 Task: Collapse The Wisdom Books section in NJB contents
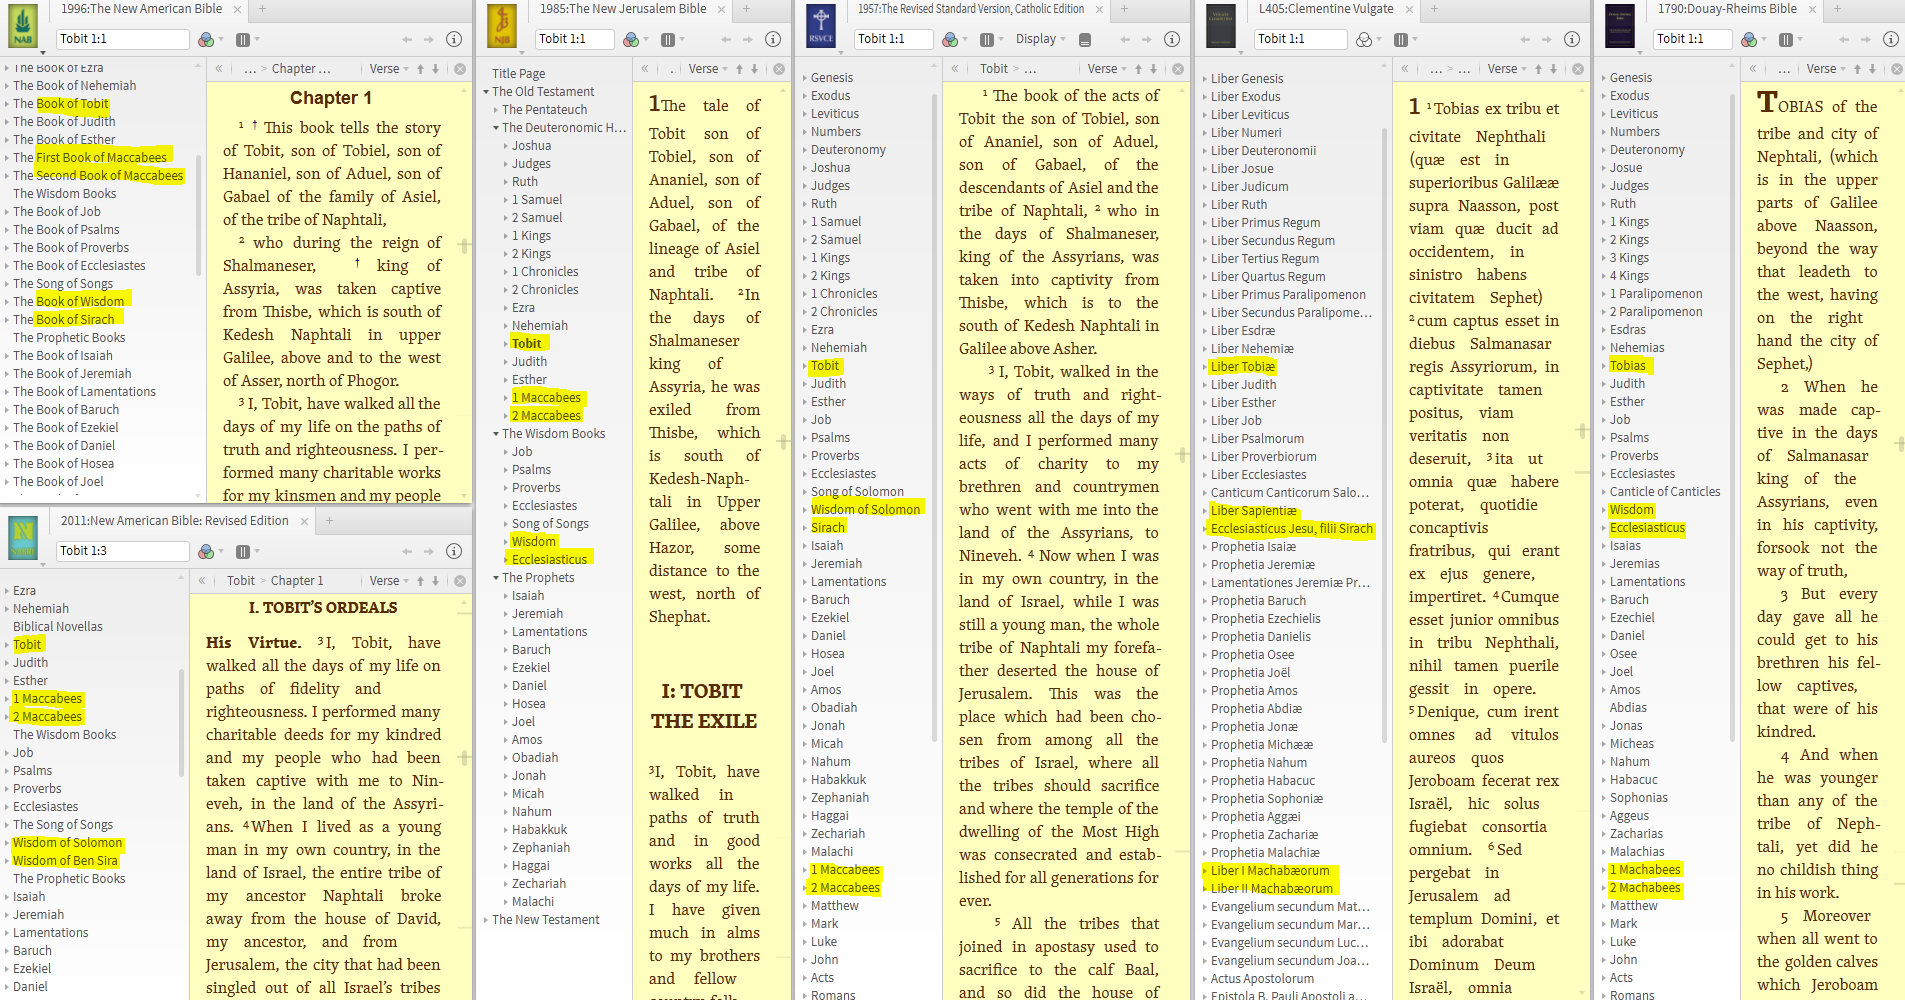point(496,434)
